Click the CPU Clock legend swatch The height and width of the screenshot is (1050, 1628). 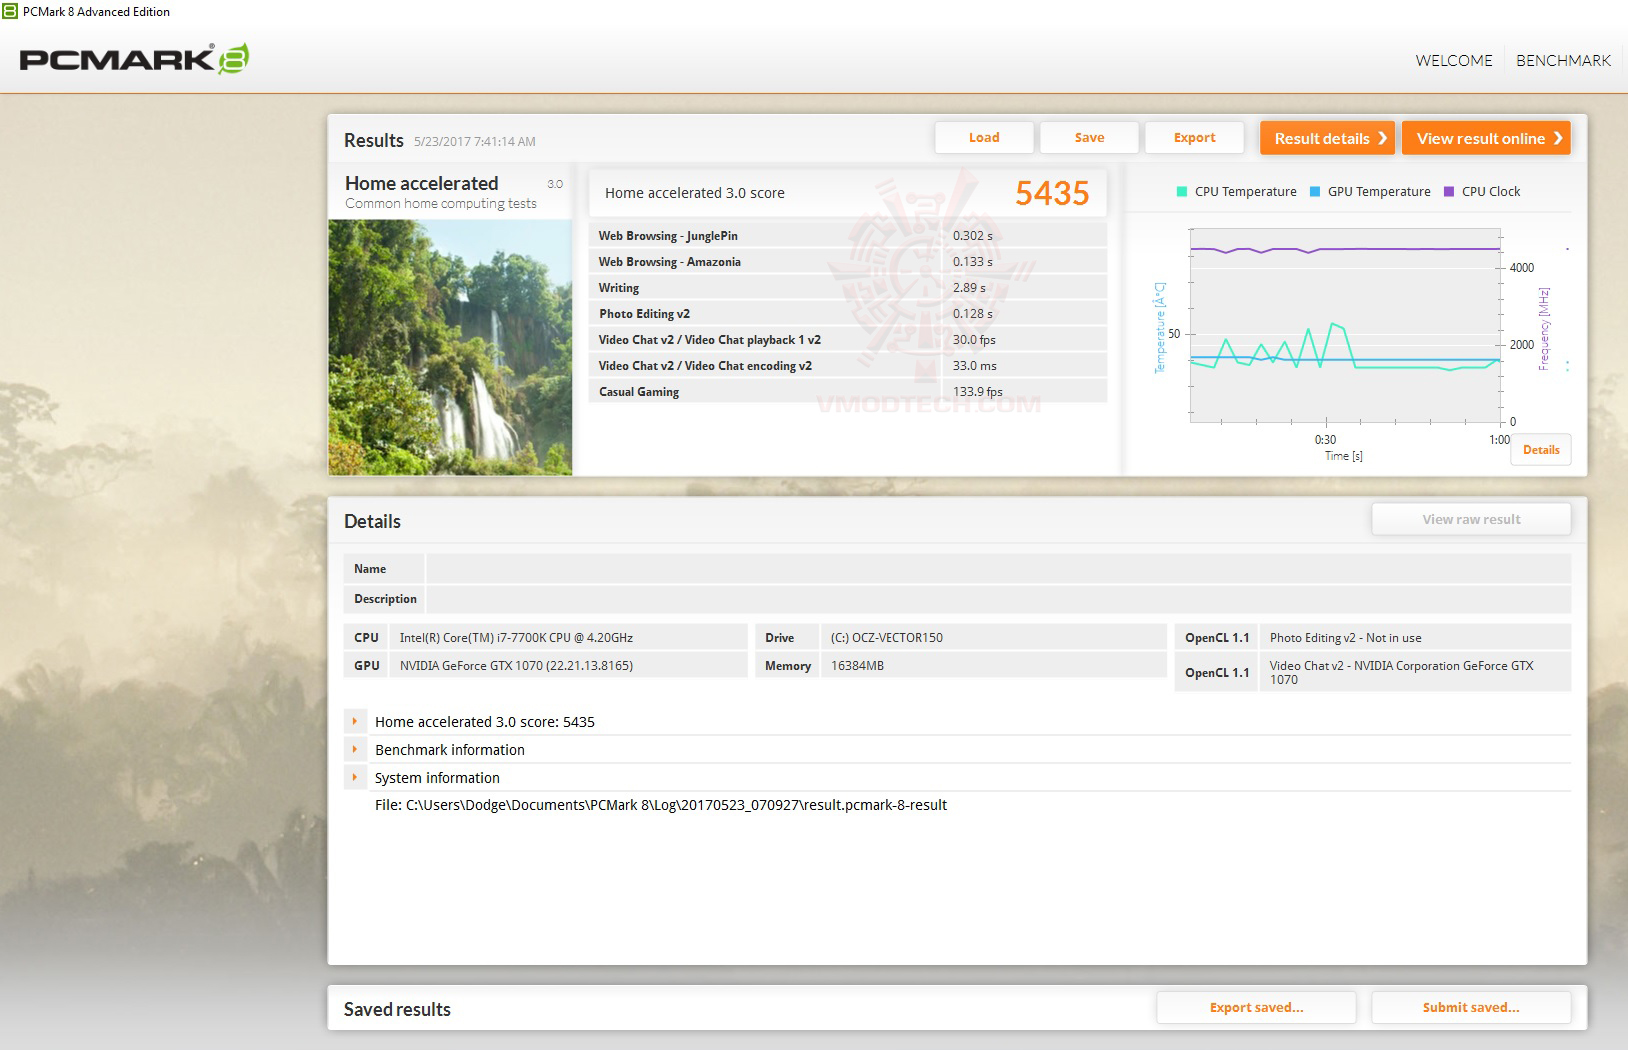coord(1449,192)
